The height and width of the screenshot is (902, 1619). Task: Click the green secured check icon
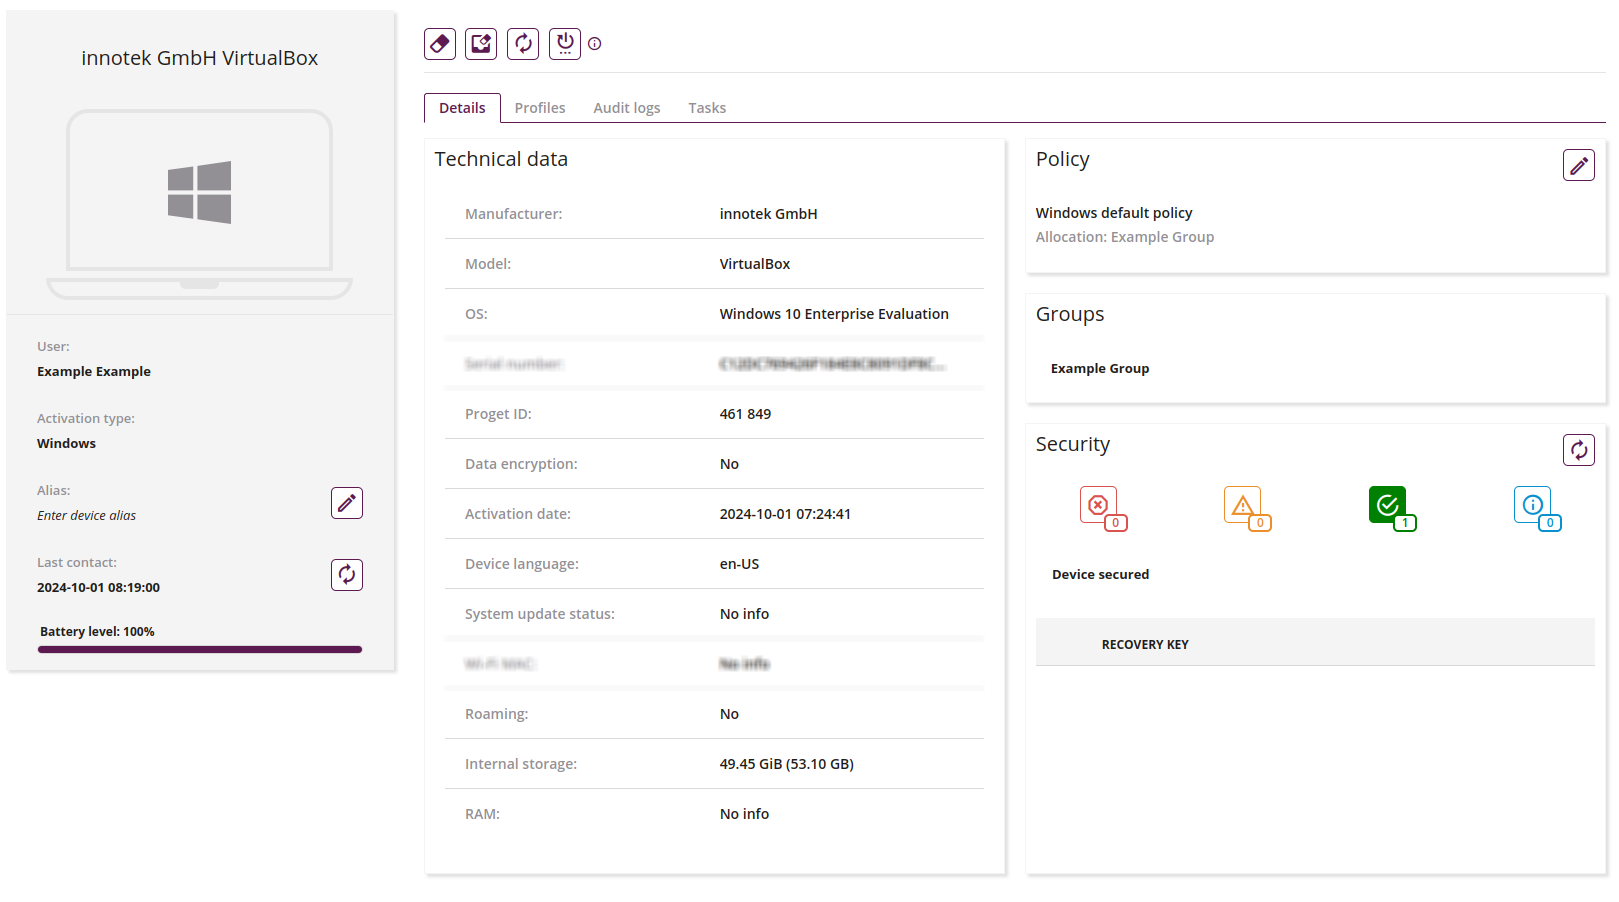click(x=1392, y=508)
